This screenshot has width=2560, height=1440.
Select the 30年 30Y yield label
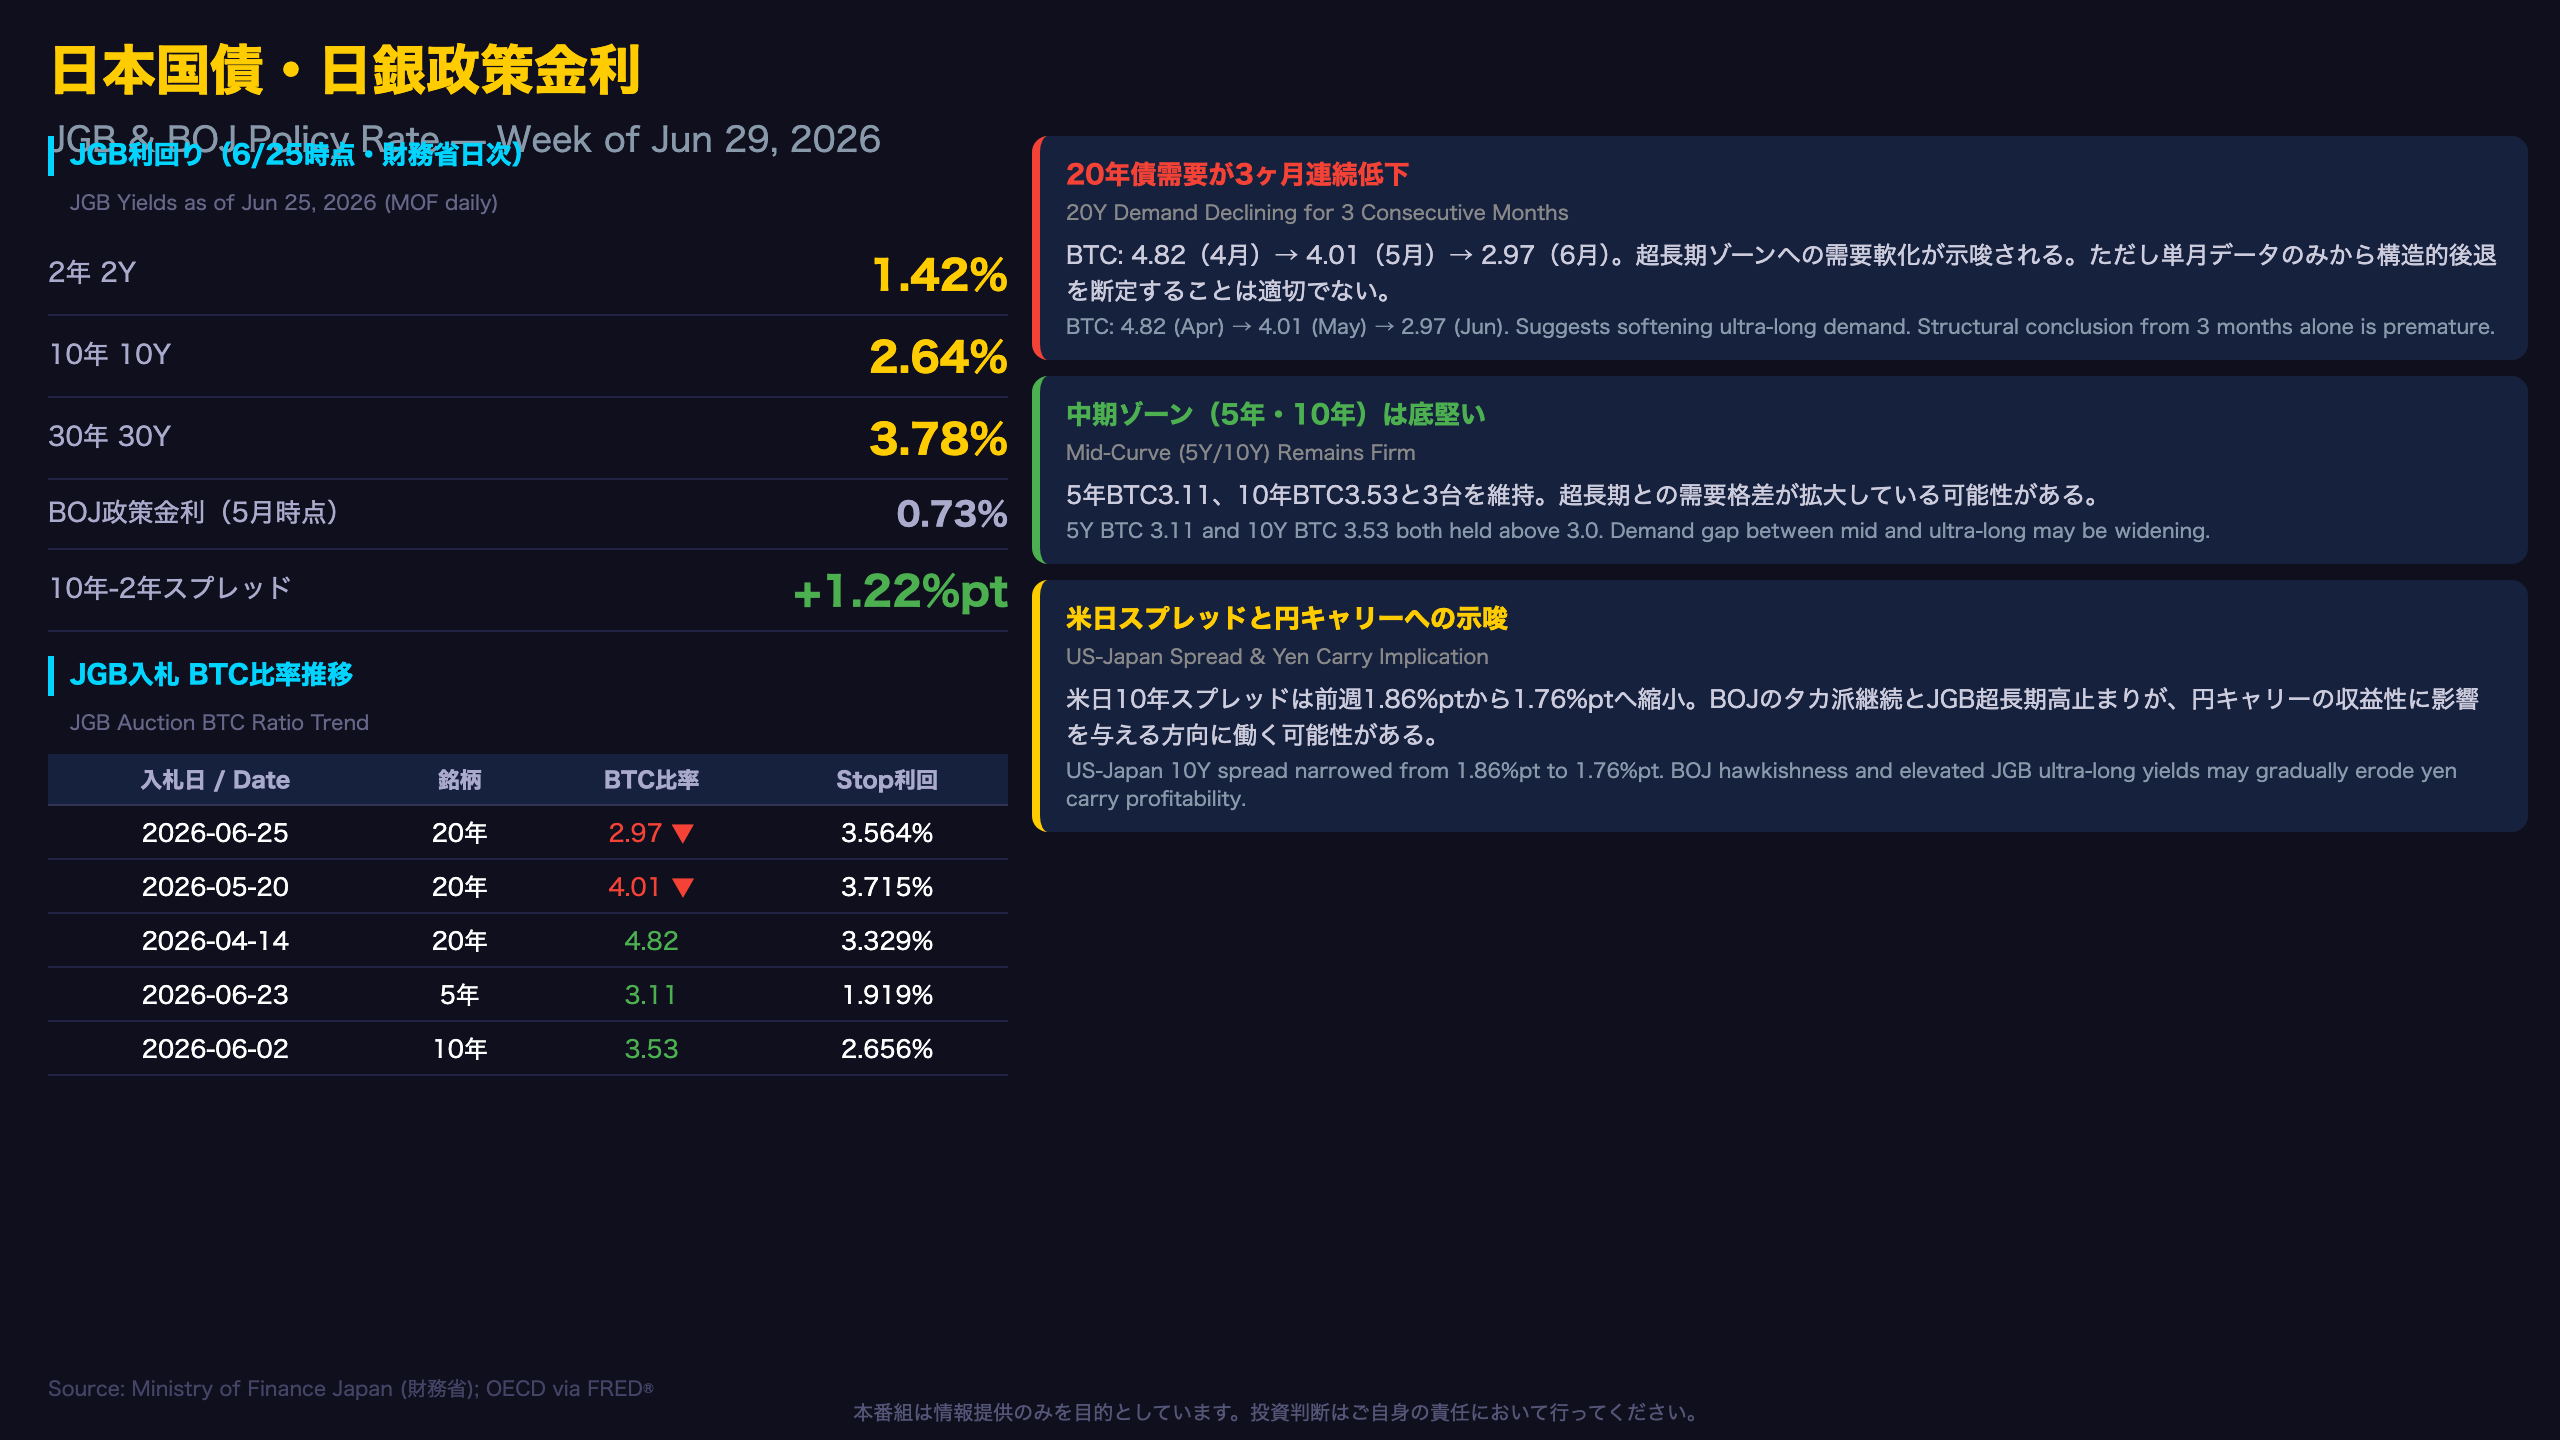coord(110,436)
